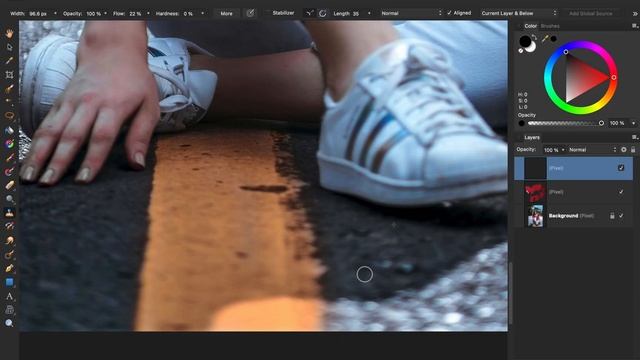Select the Gradient colour wheel tool

(9, 144)
